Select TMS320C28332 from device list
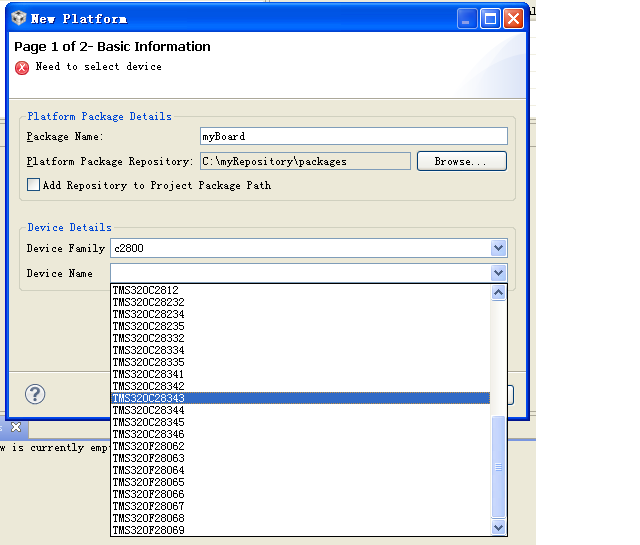 click(x=300, y=338)
